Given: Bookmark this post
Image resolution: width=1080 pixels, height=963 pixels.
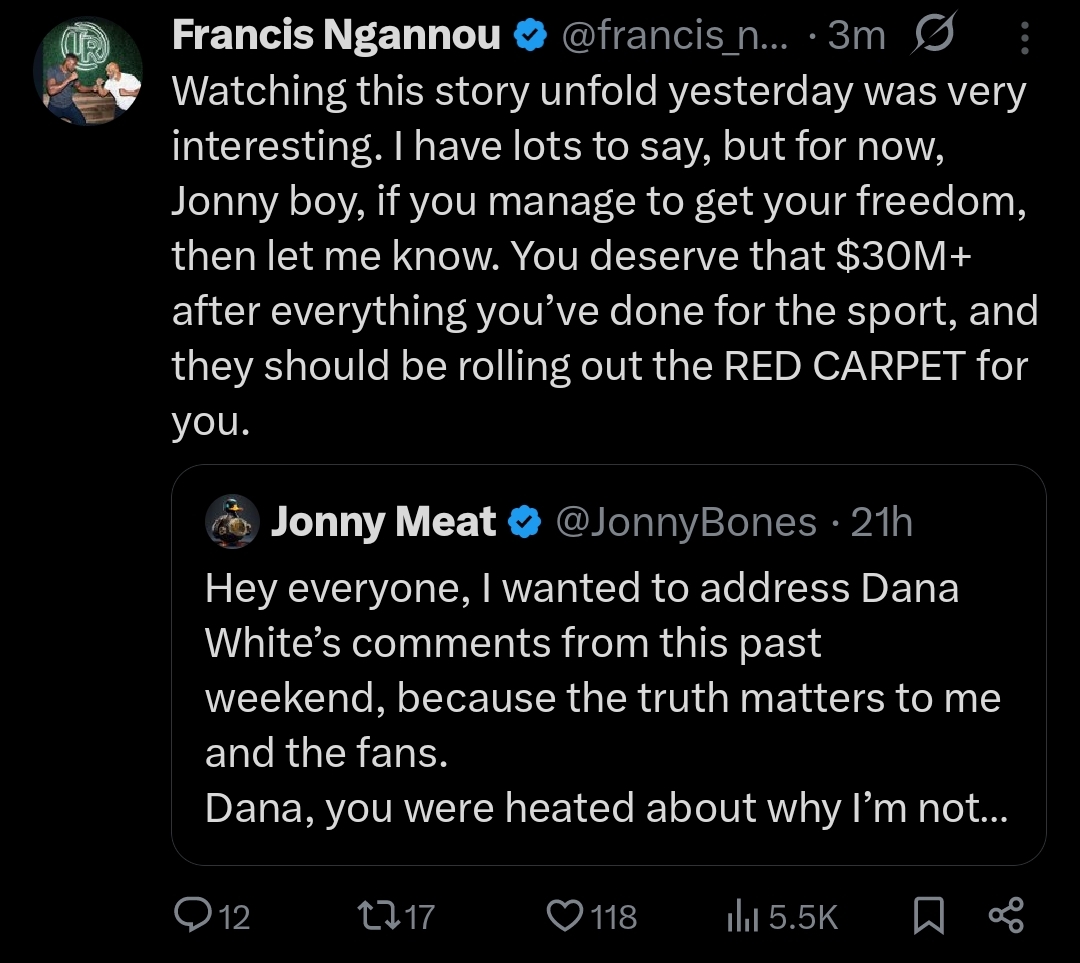Looking at the screenshot, I should coord(930,915).
